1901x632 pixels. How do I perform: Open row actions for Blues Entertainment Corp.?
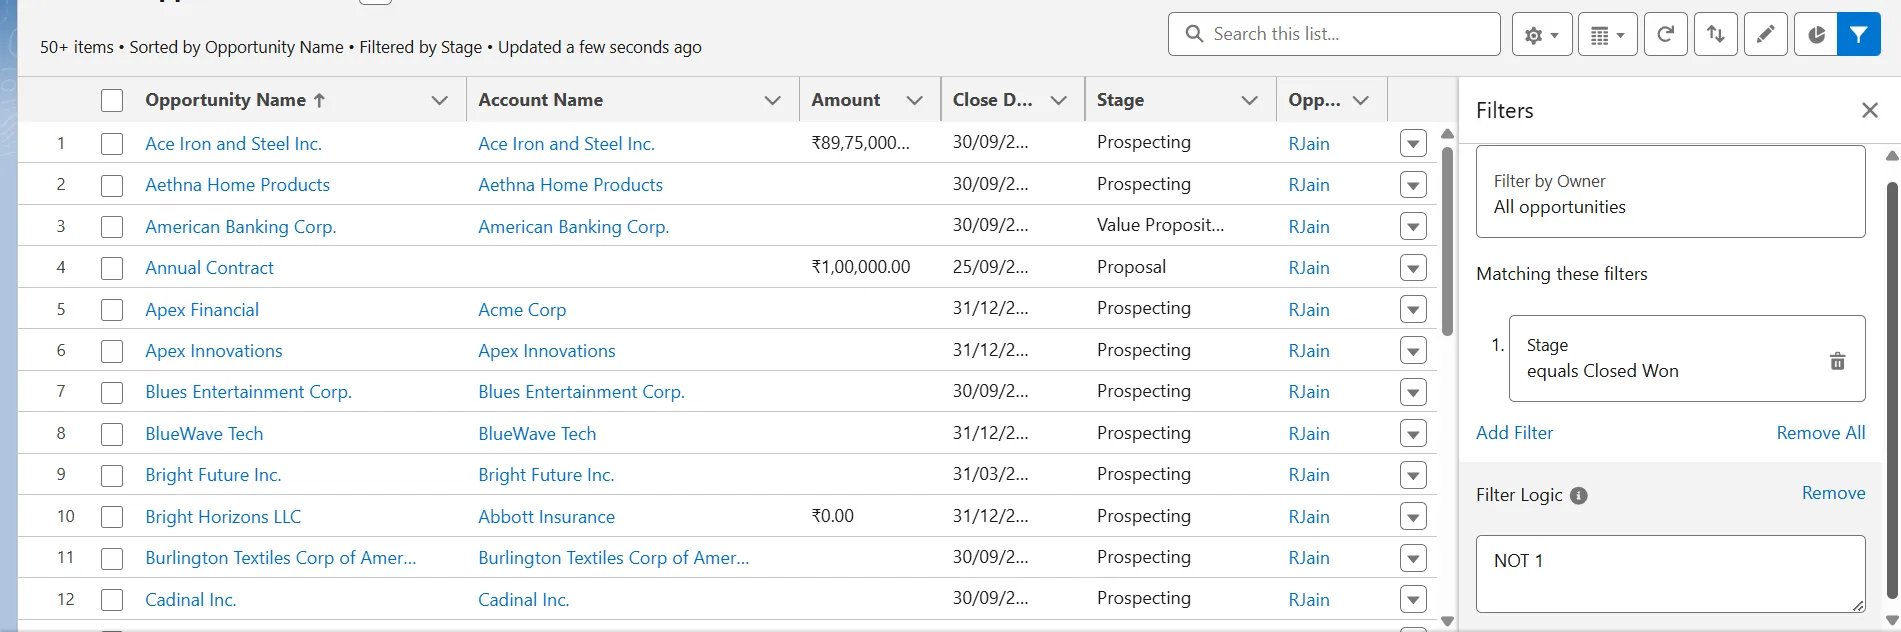point(1413,392)
